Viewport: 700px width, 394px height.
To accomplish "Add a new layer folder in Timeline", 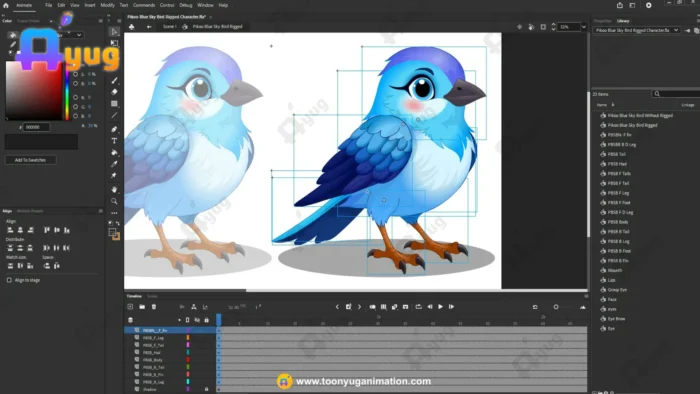I will 142,307.
